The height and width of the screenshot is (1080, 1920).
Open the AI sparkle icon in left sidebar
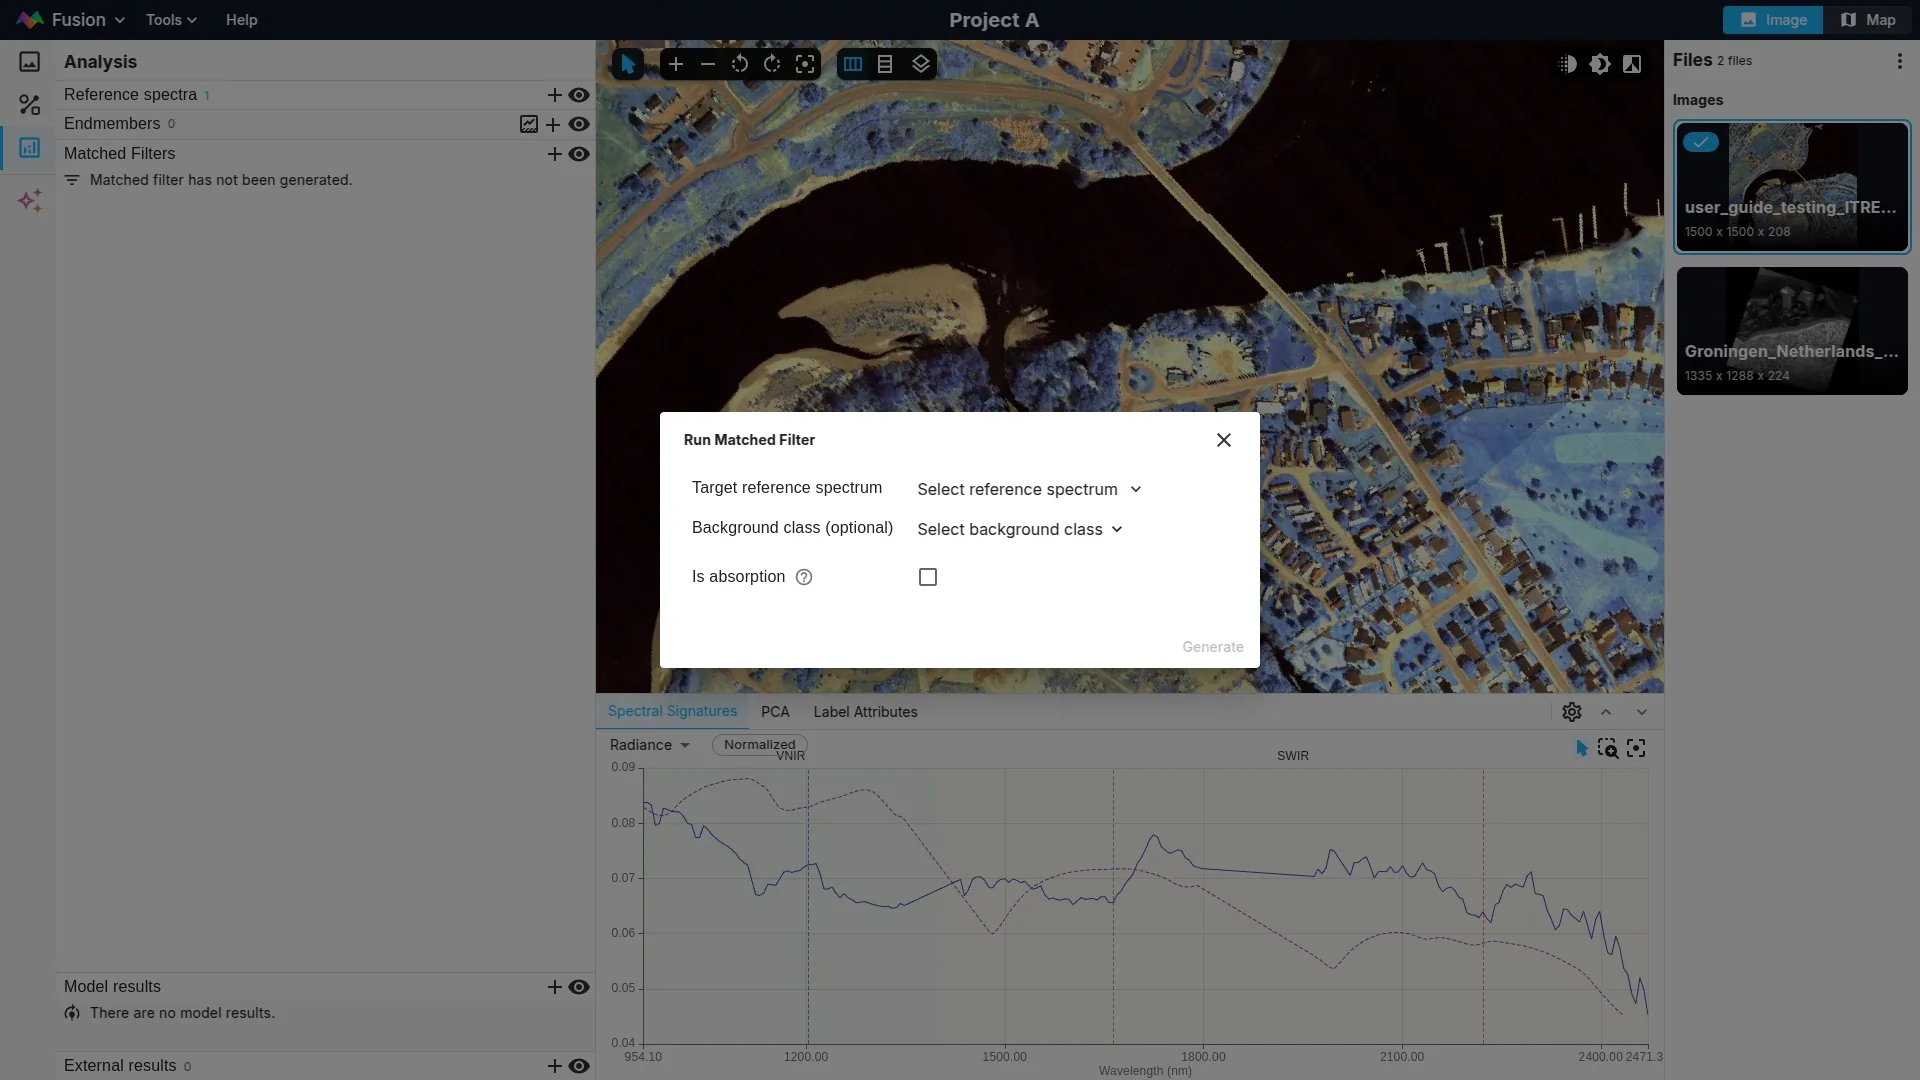click(x=30, y=201)
